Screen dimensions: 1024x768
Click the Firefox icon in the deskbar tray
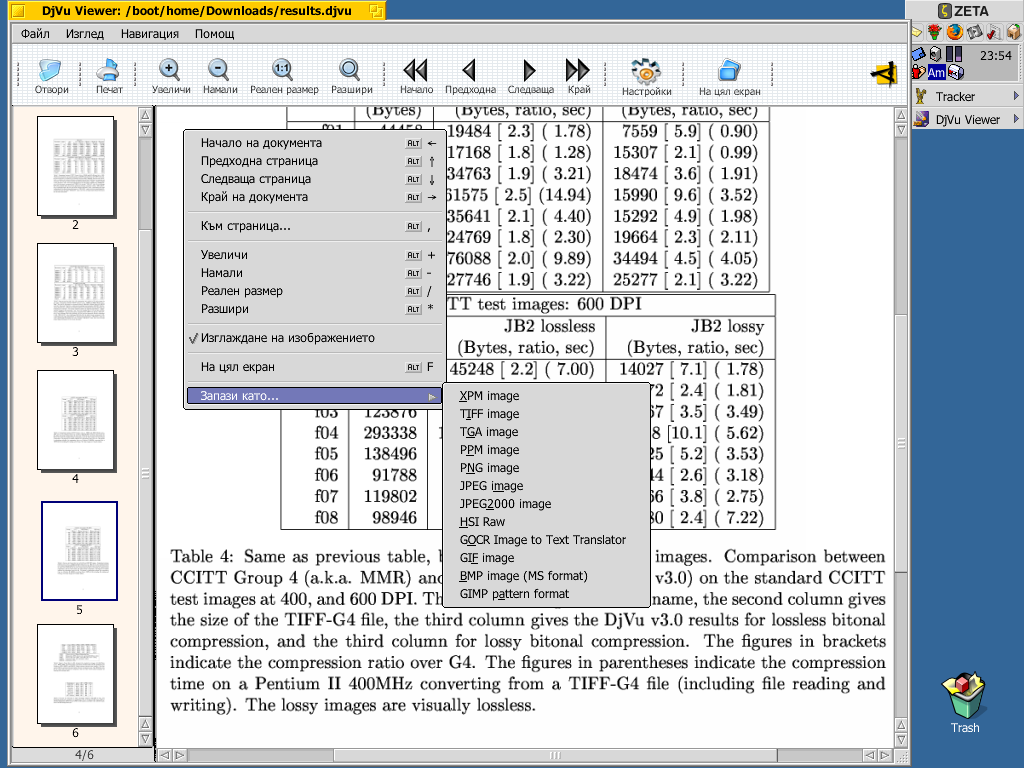(x=954, y=31)
